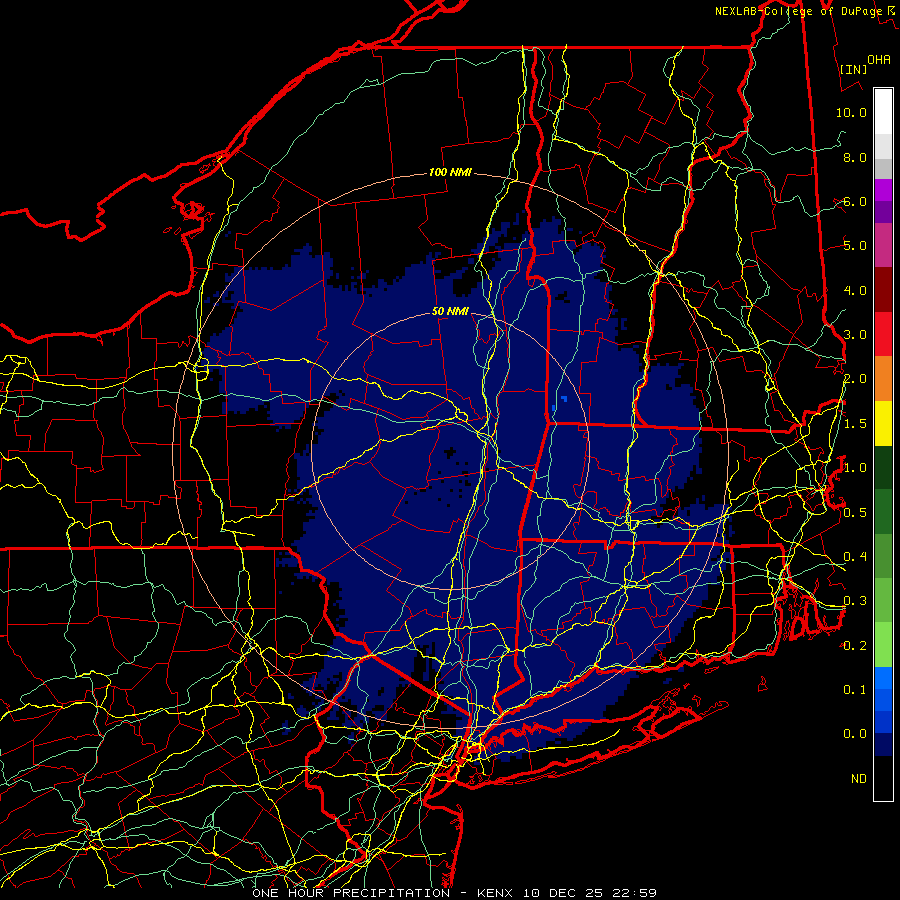Click the 0.2 legend value
The width and height of the screenshot is (900, 900).
pyautogui.click(x=855, y=646)
